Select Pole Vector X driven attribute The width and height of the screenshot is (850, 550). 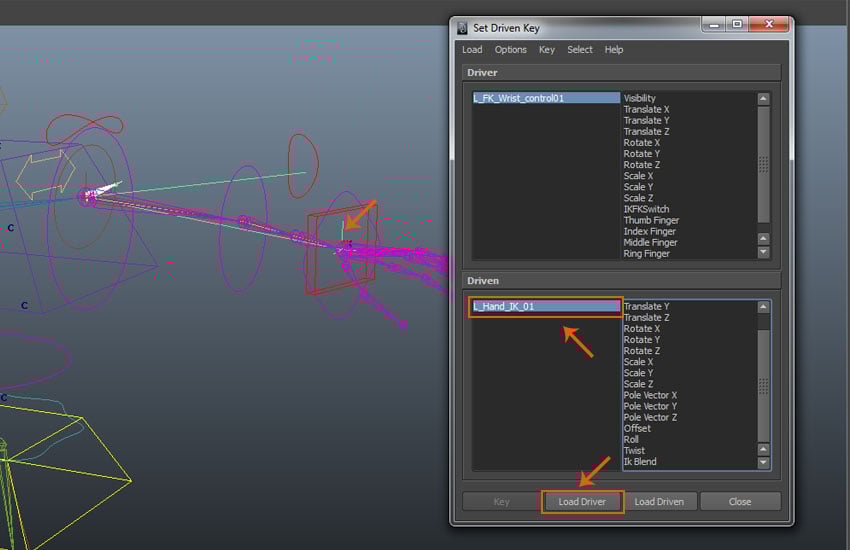pyautogui.click(x=650, y=395)
